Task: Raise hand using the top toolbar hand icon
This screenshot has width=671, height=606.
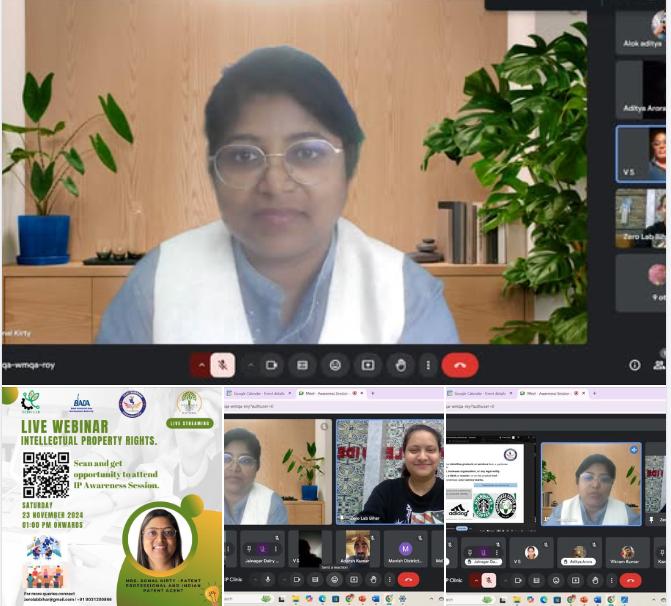Action: 401,365
